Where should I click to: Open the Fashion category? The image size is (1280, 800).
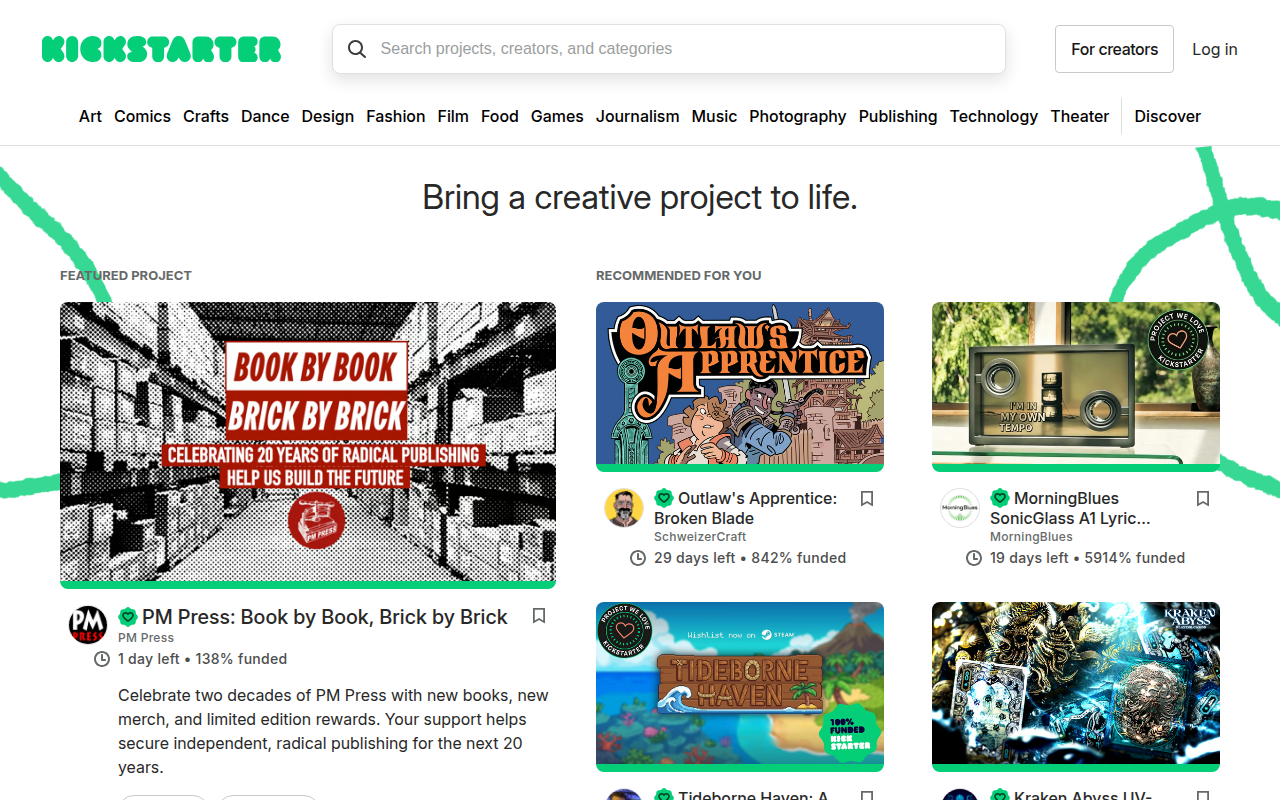coord(396,116)
